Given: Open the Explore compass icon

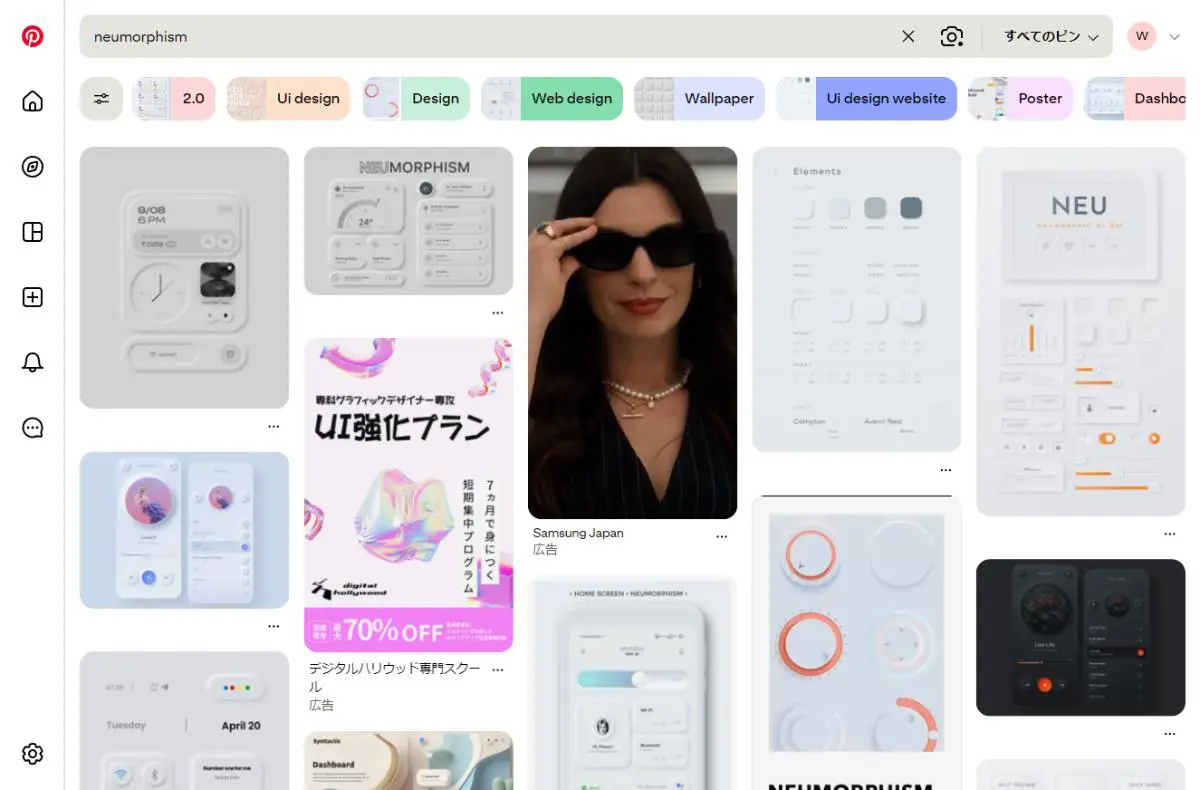Looking at the screenshot, I should tap(33, 167).
